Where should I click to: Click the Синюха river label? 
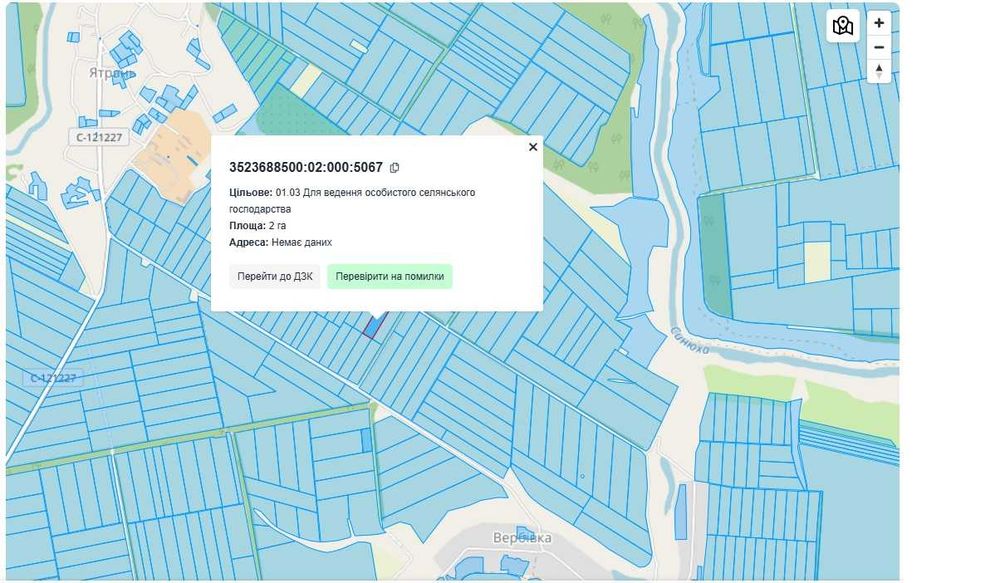(x=689, y=341)
